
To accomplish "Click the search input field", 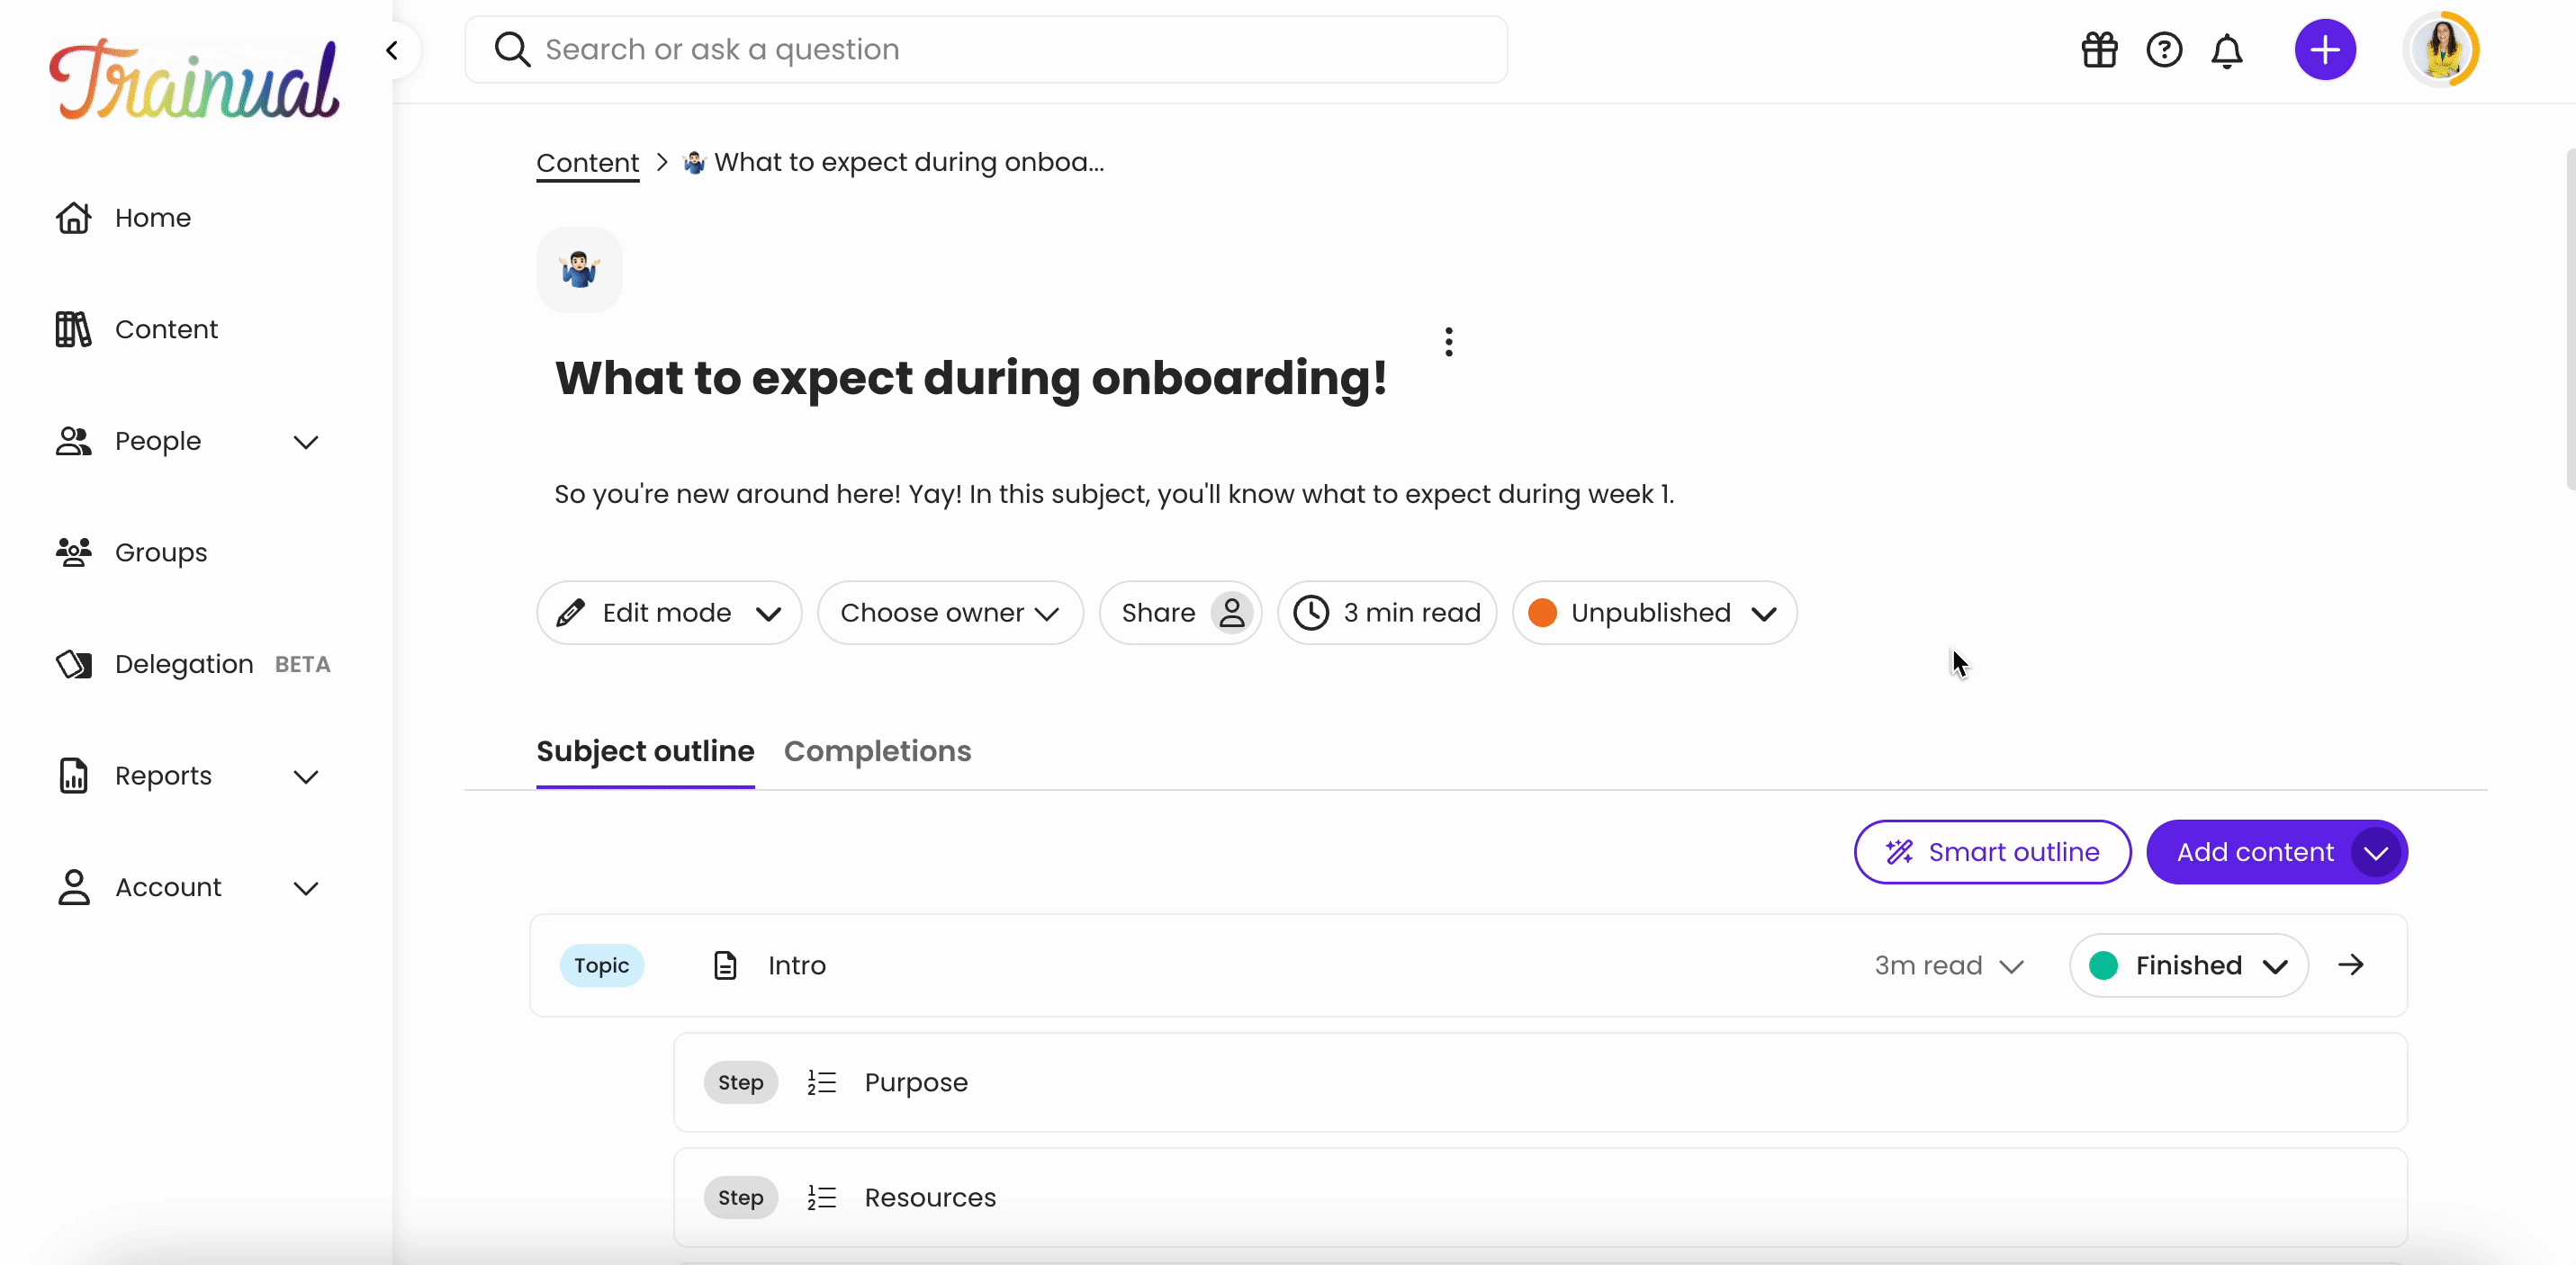I will pyautogui.click(x=986, y=49).
